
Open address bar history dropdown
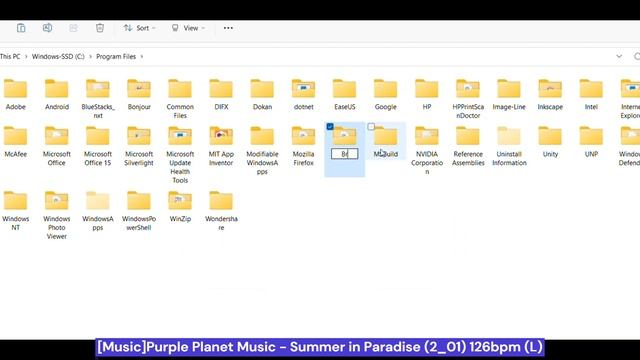[x=619, y=56]
